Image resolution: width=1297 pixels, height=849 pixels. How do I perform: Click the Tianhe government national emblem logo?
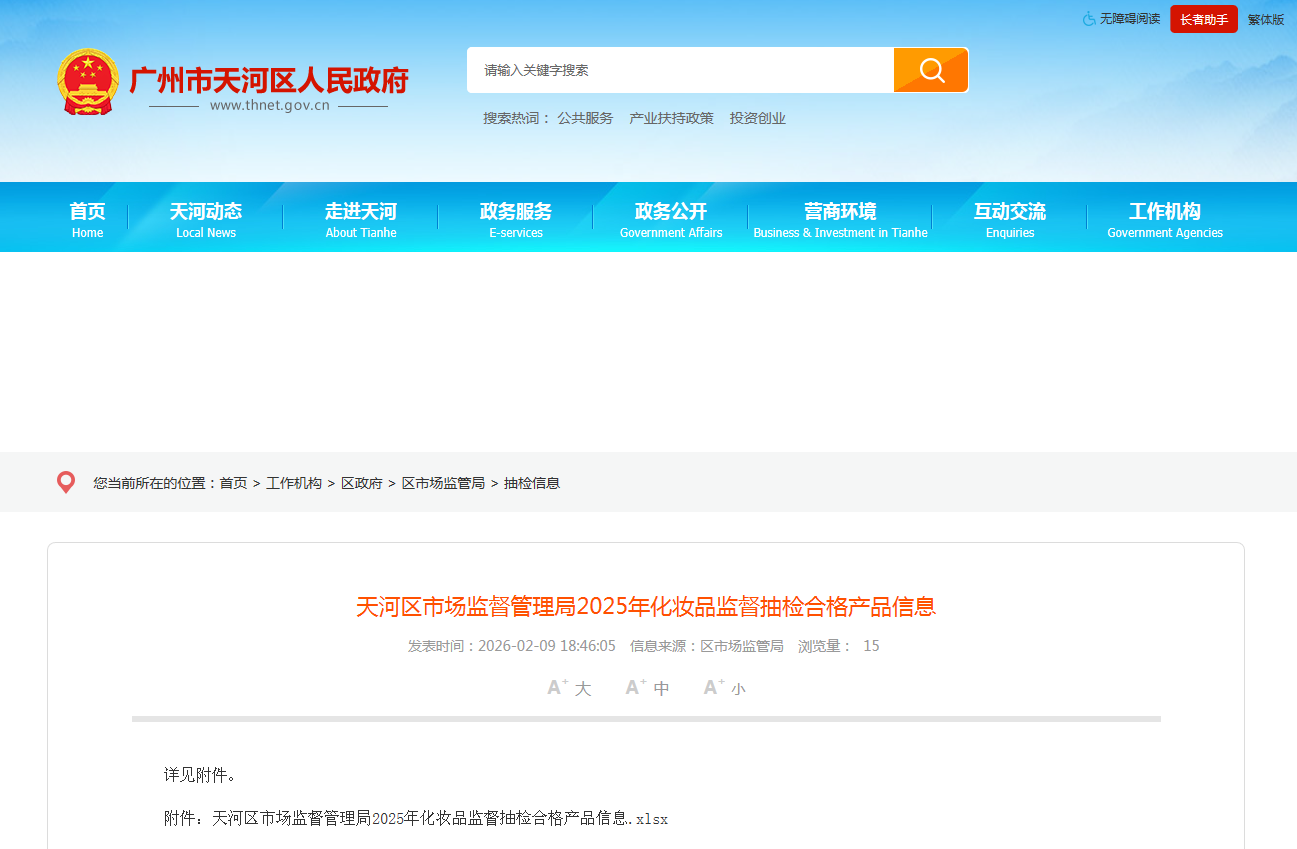[x=87, y=80]
